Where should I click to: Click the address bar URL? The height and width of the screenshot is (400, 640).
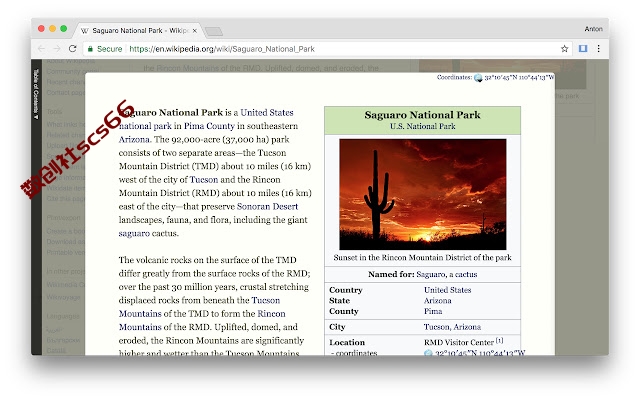click(x=222, y=49)
